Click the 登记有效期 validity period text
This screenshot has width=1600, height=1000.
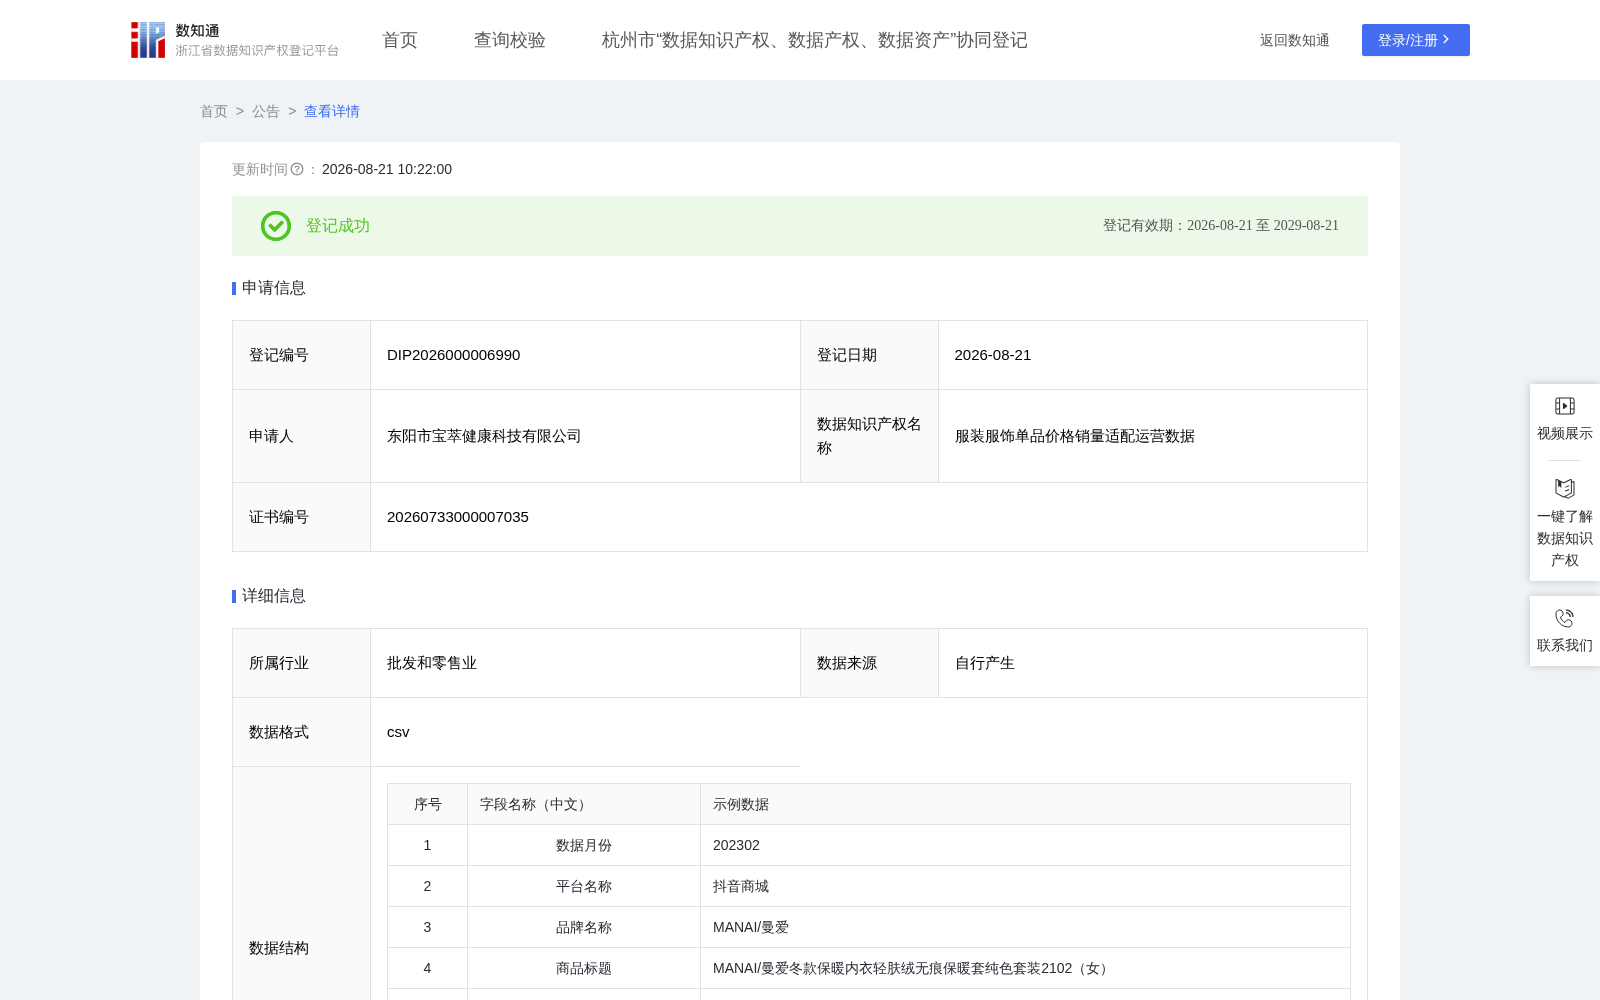[1221, 226]
